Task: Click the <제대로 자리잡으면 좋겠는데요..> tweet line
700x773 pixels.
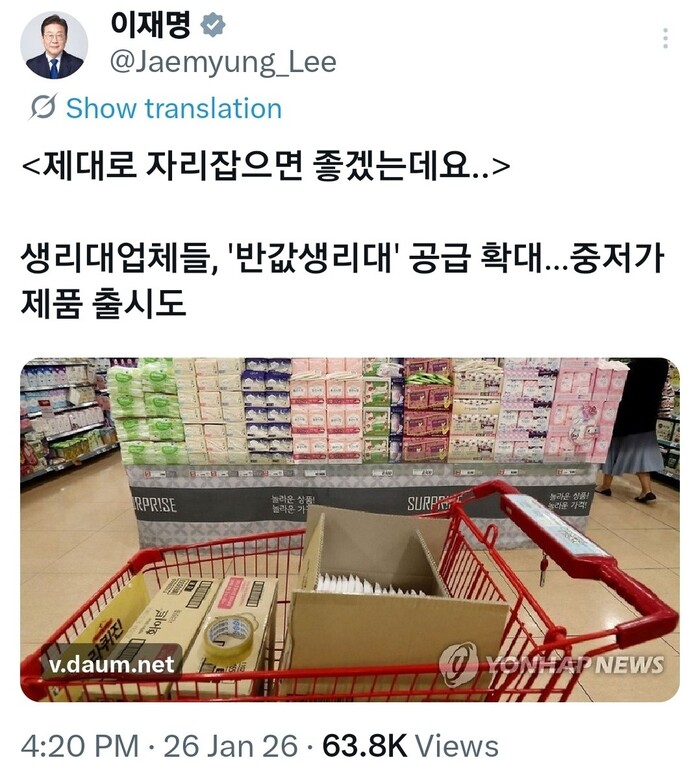Action: coord(266,166)
